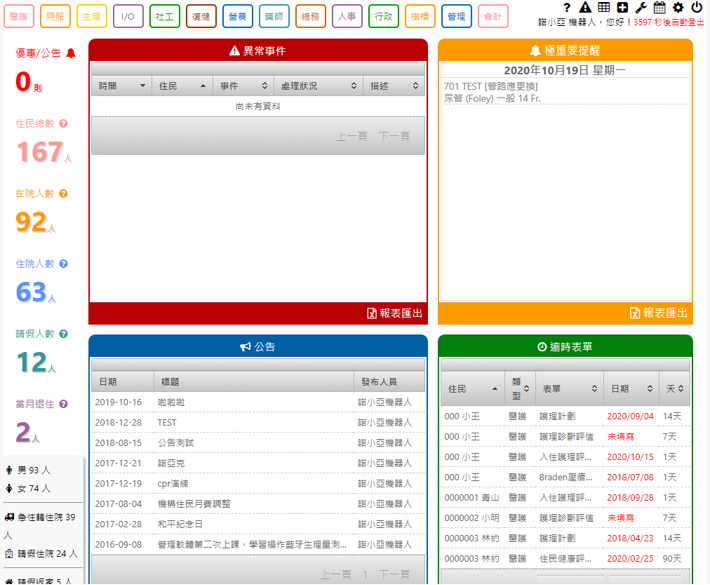The height and width of the screenshot is (585, 710).
Task: Open the 復健 module tab
Action: click(201, 16)
